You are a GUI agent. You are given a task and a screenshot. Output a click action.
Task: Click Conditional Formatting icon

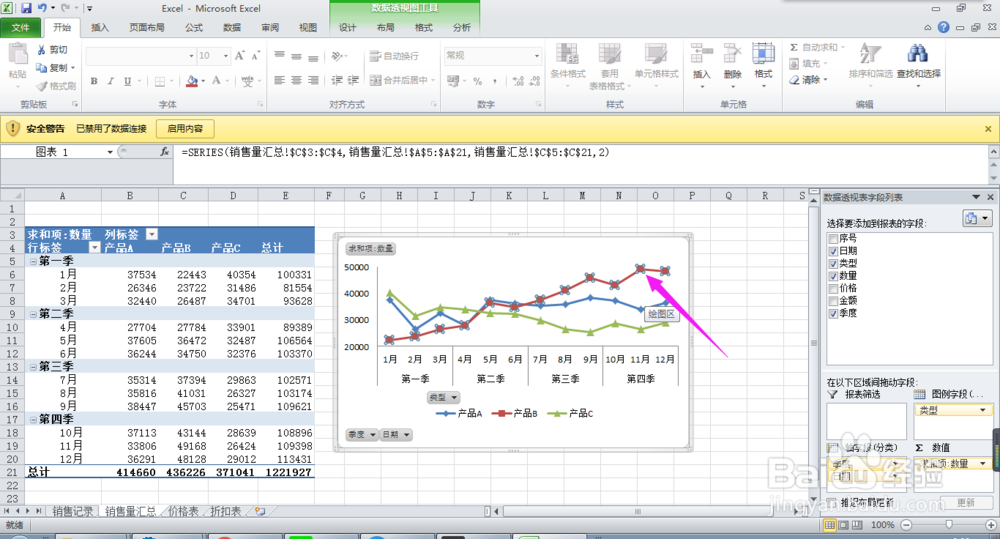[x=567, y=55]
